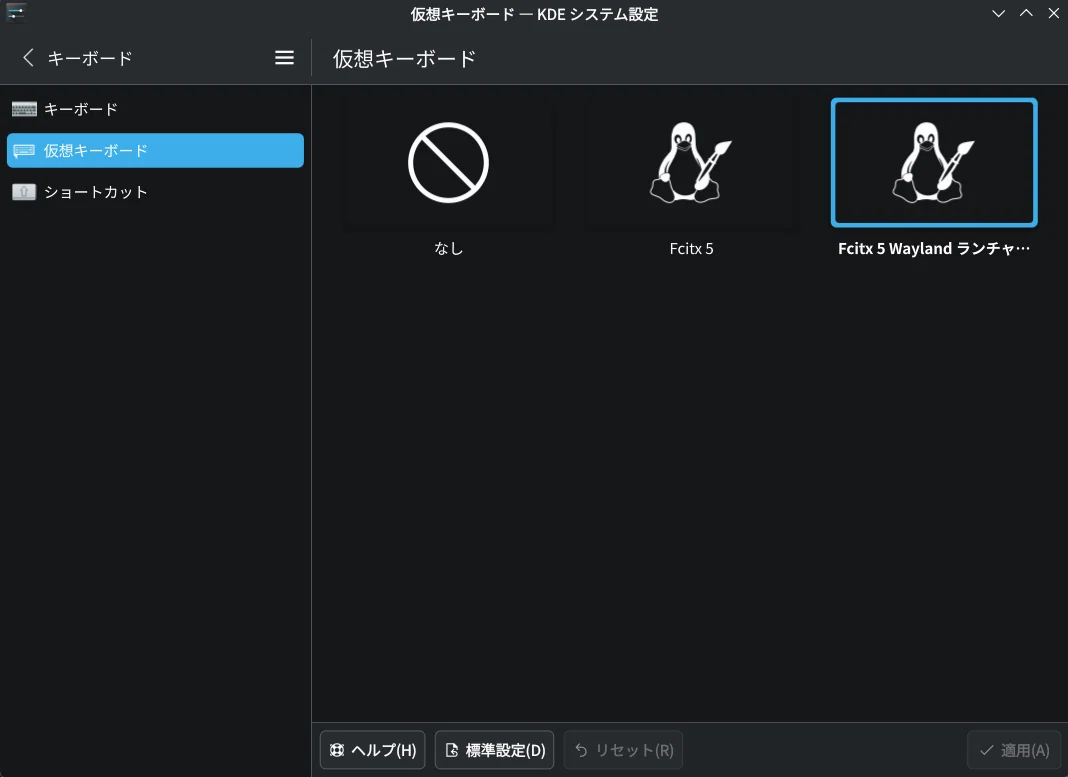Choose the Fcitx 5 penguin thumbnail
The width and height of the screenshot is (1068, 777).
(691, 163)
